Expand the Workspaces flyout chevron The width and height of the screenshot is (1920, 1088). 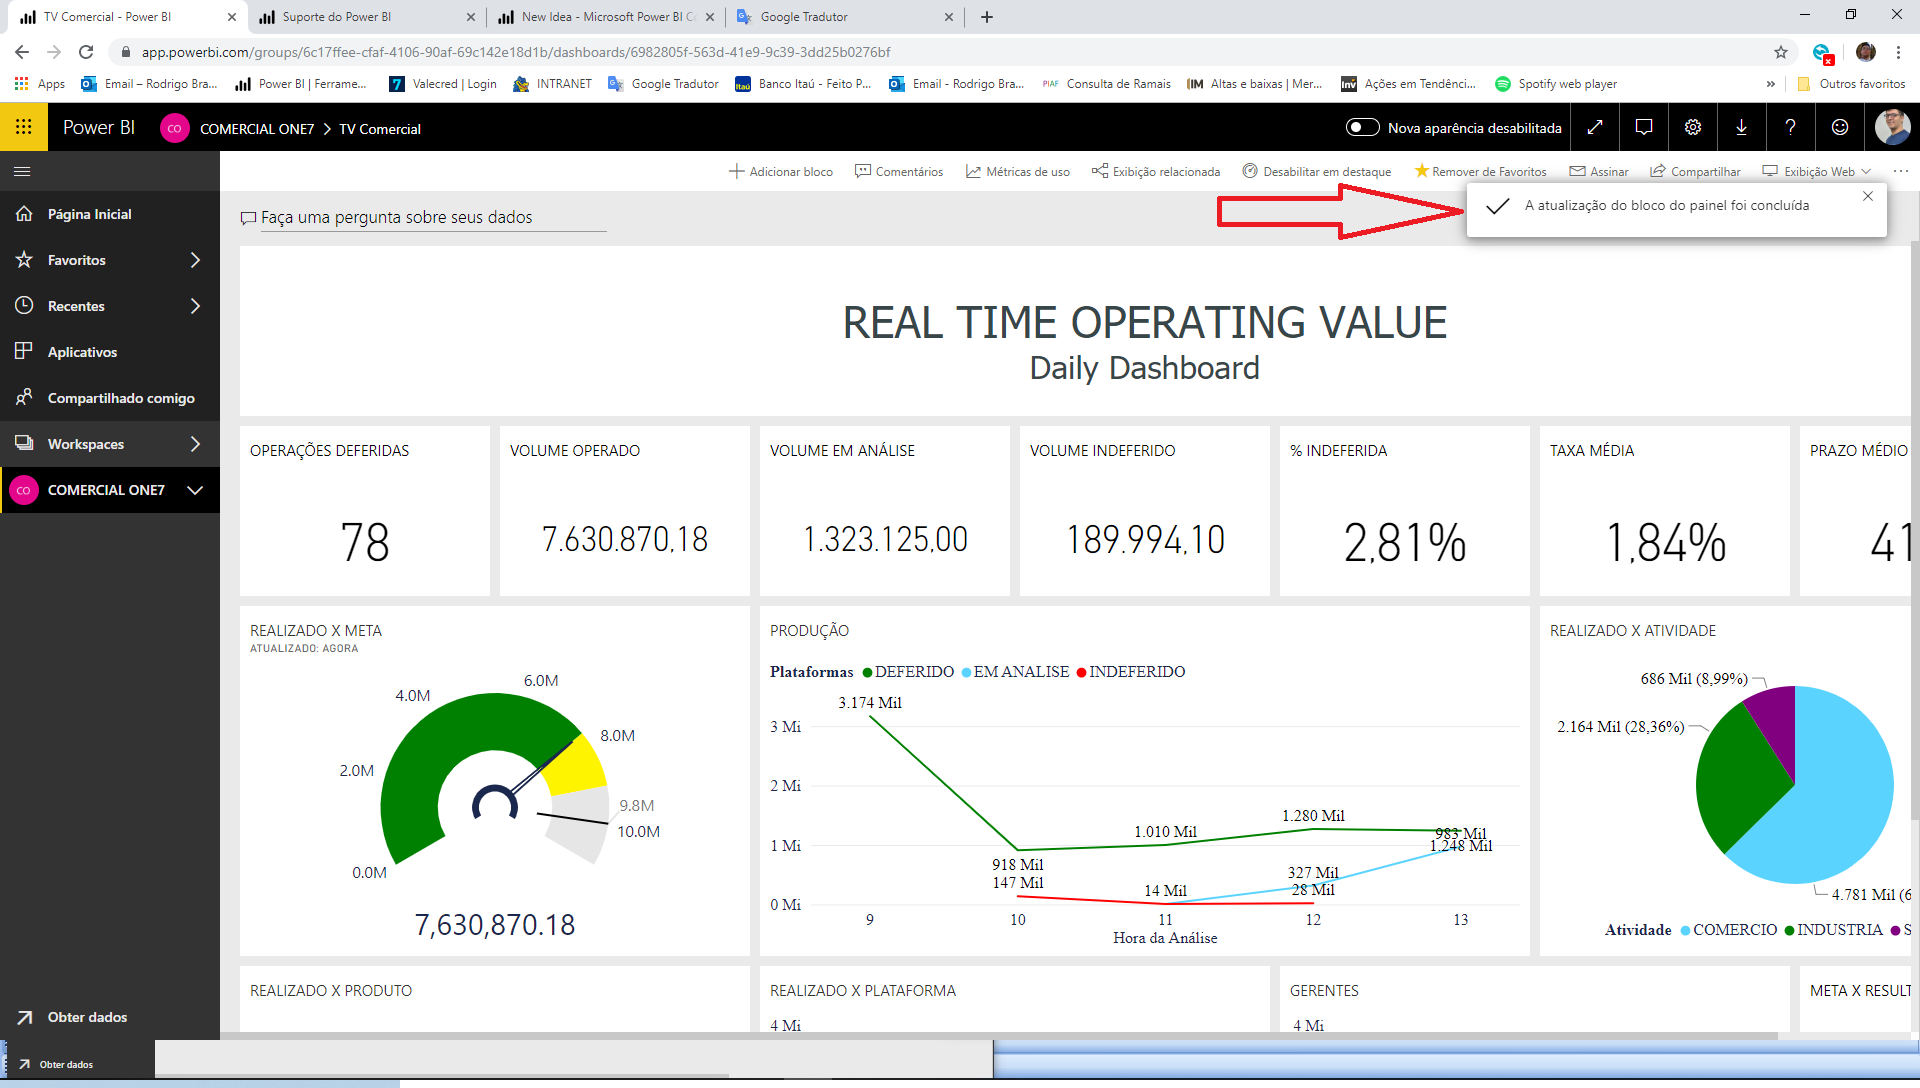tap(195, 444)
